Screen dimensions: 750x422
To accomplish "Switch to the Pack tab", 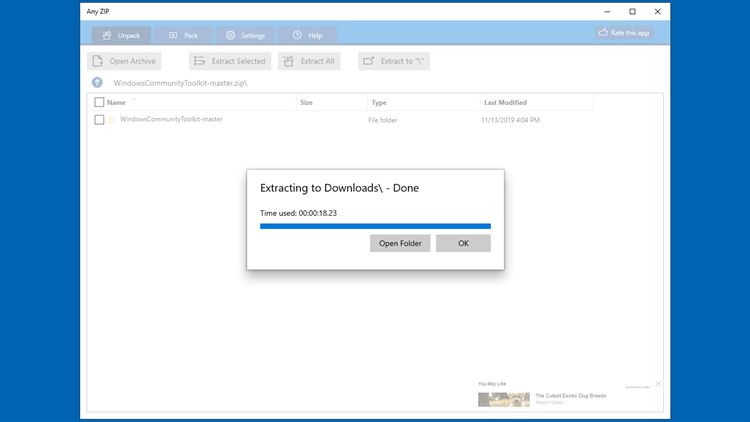I will pyautogui.click(x=183, y=35).
